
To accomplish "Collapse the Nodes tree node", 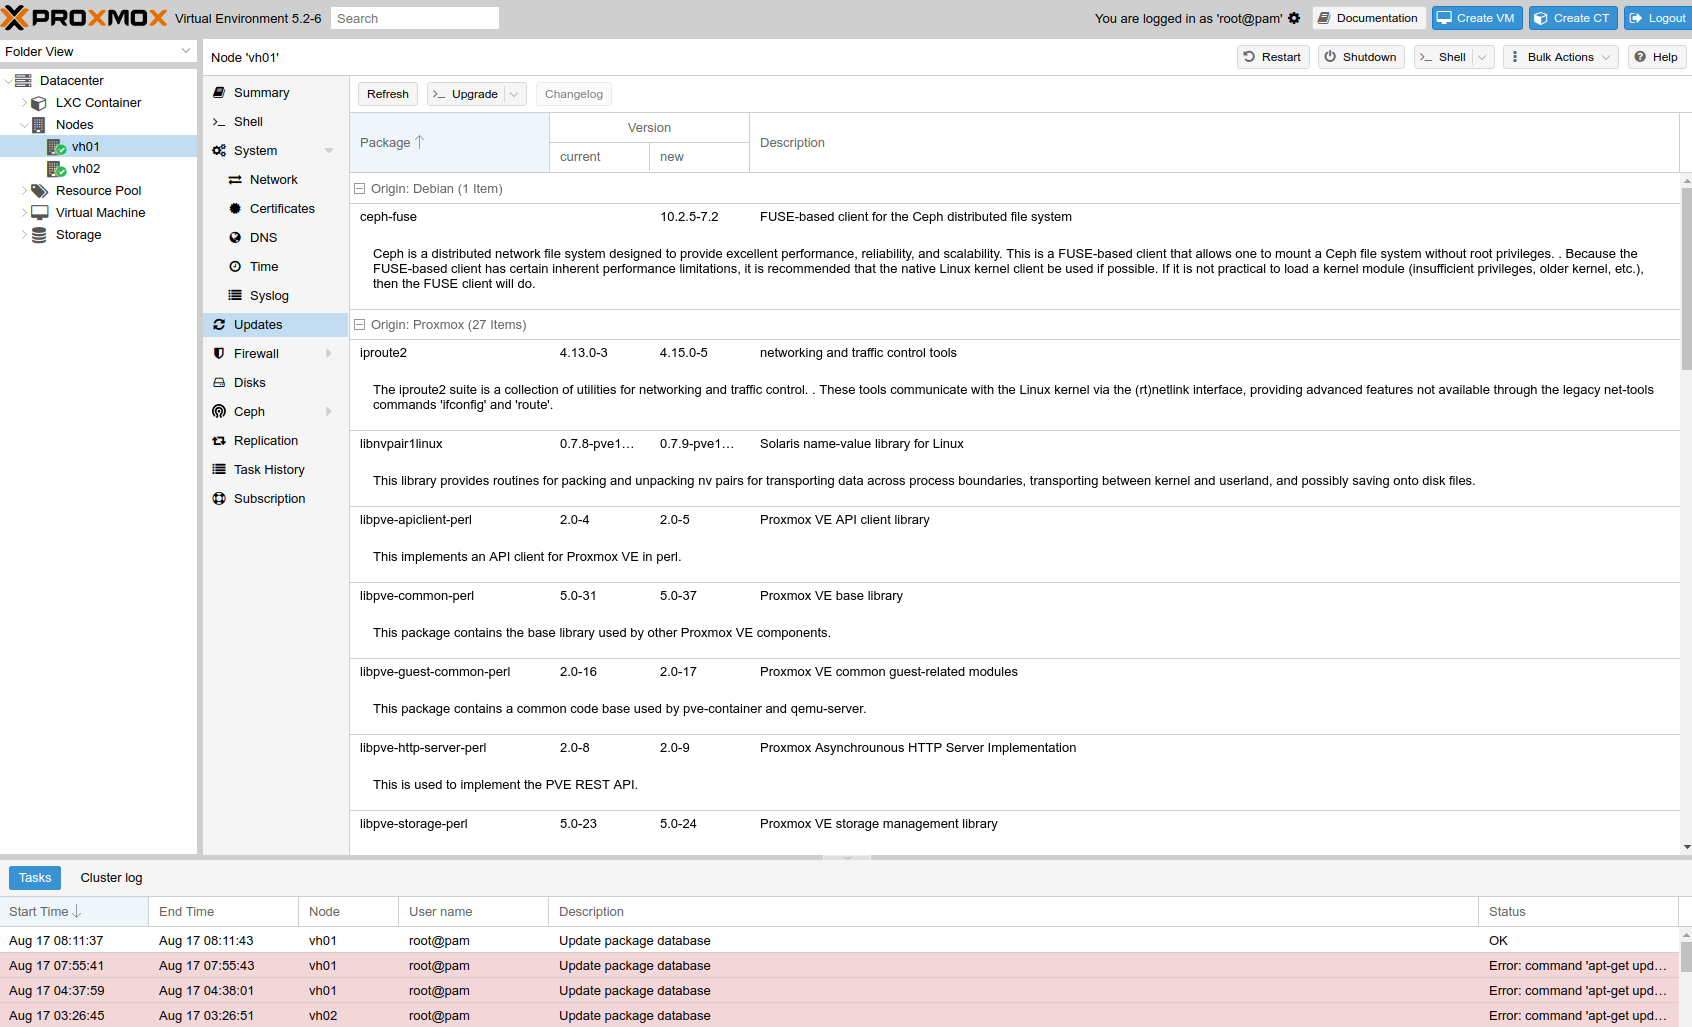I will [x=24, y=124].
